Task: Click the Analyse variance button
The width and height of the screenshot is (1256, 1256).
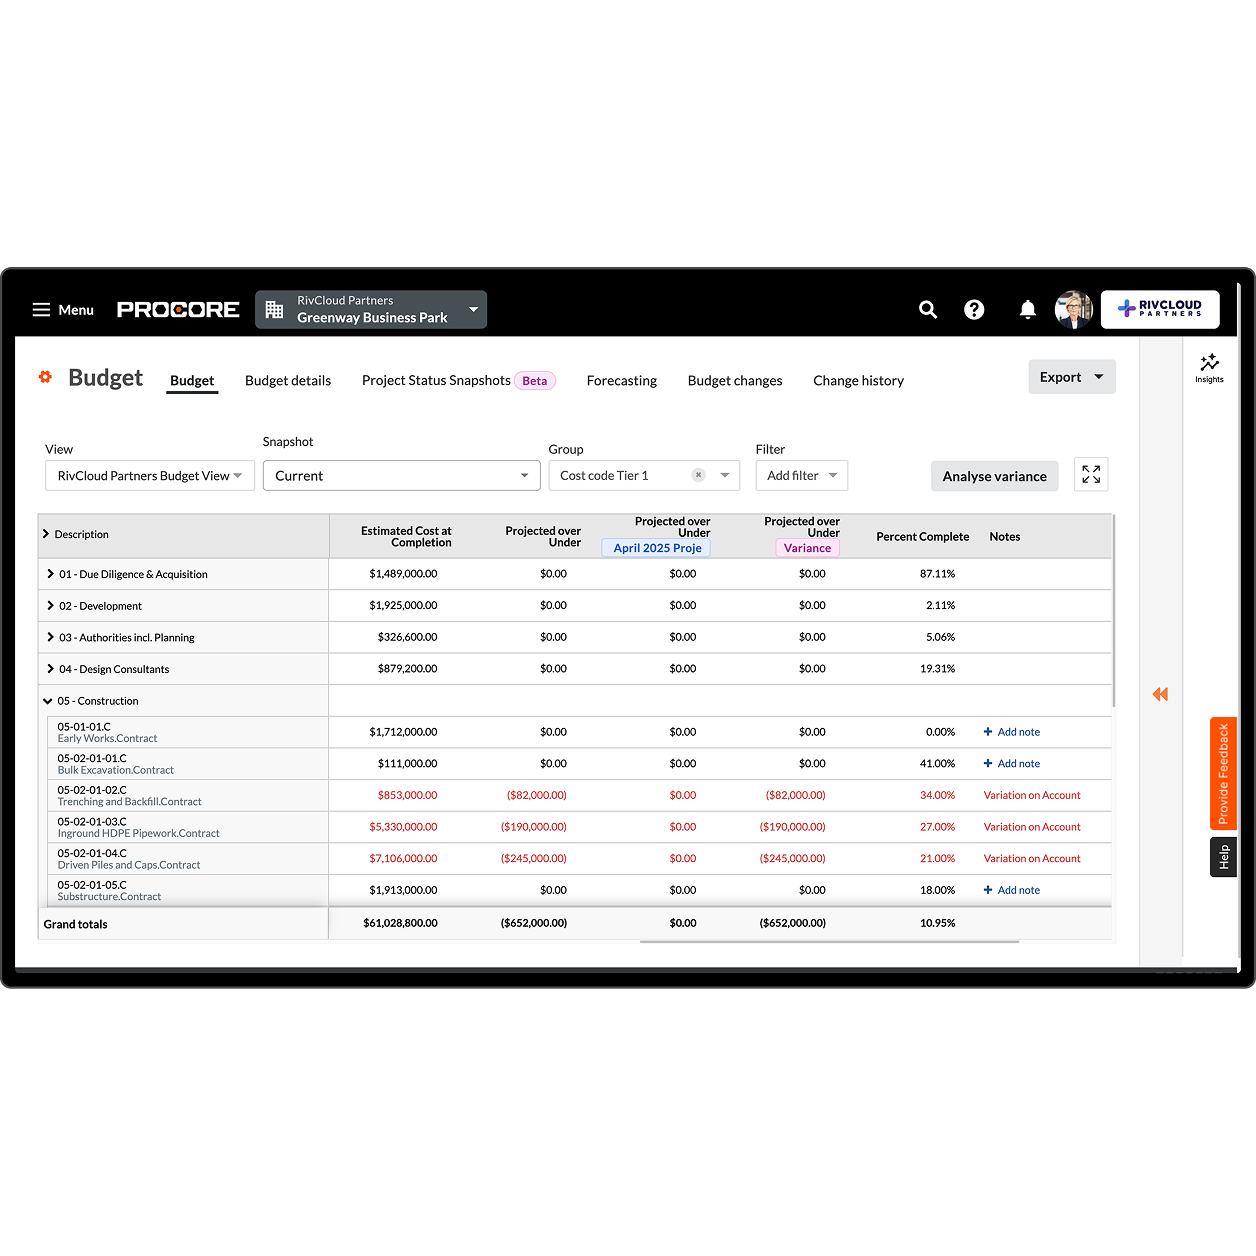Action: (994, 476)
